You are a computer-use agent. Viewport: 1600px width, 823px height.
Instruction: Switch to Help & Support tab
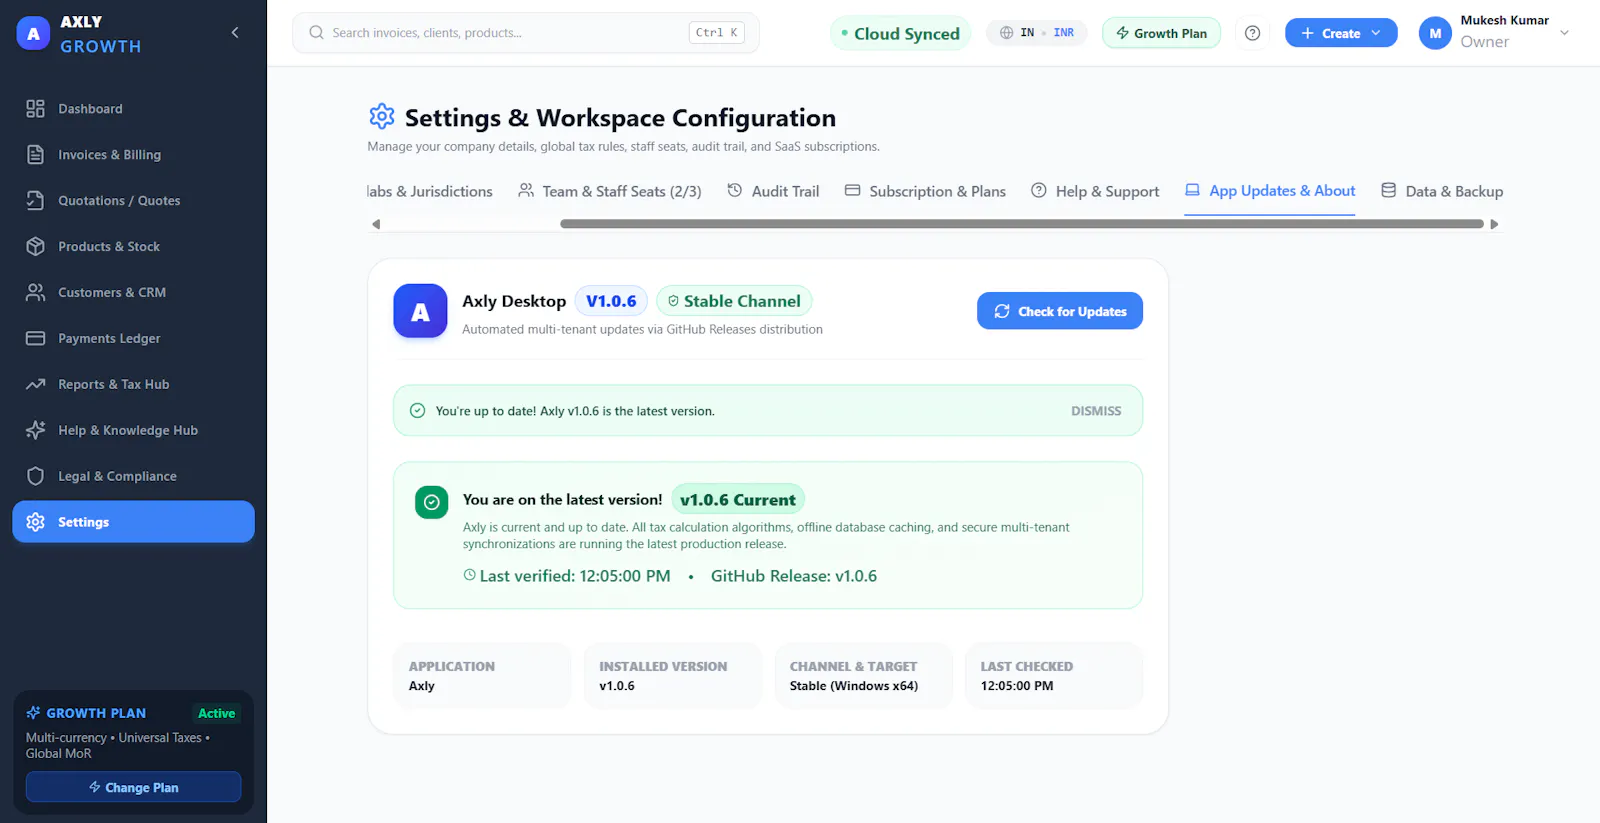coord(1095,191)
